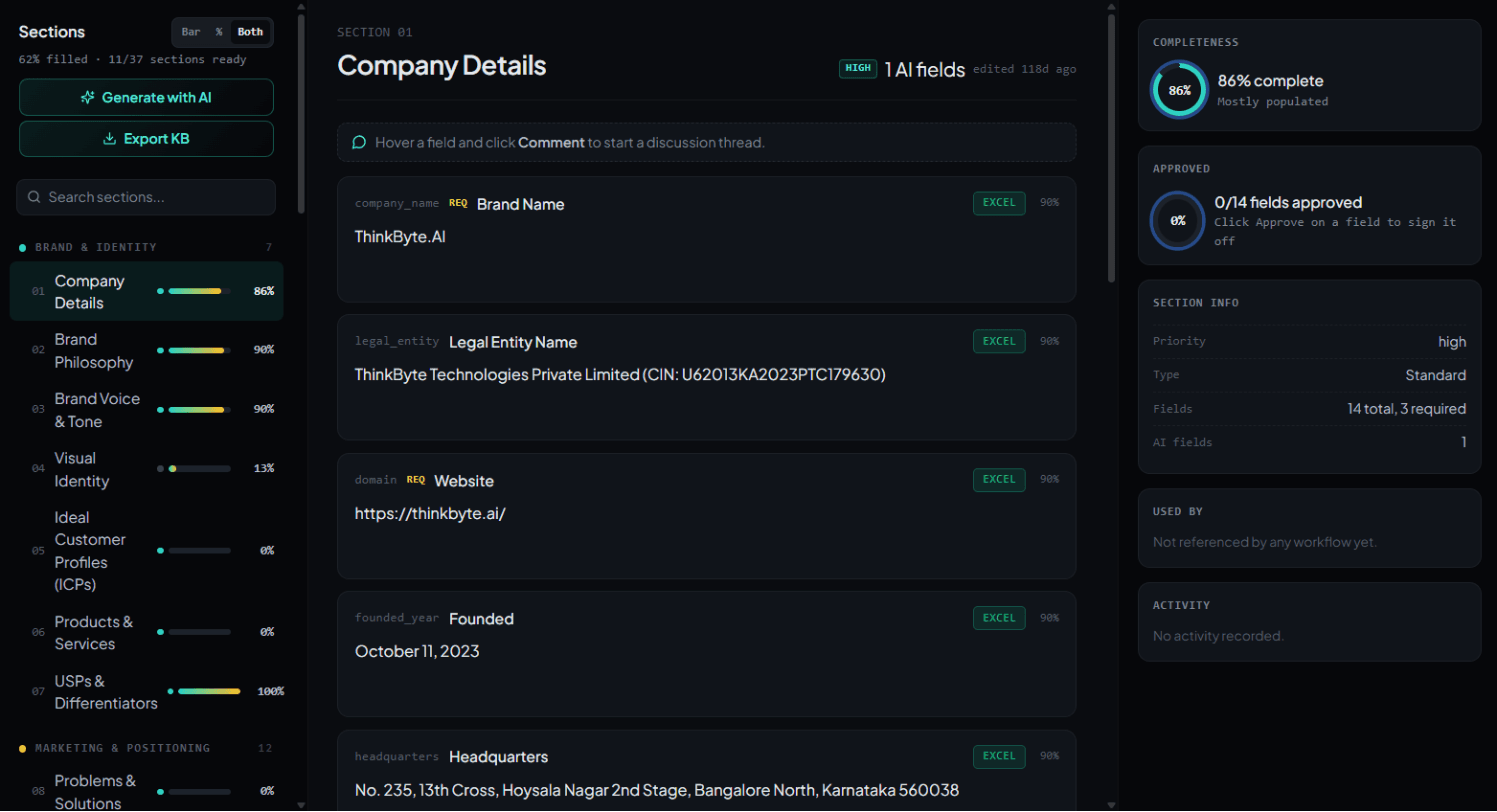Viewport: 1497px width, 812px height.
Task: Click the Export KB button
Action: (x=146, y=139)
